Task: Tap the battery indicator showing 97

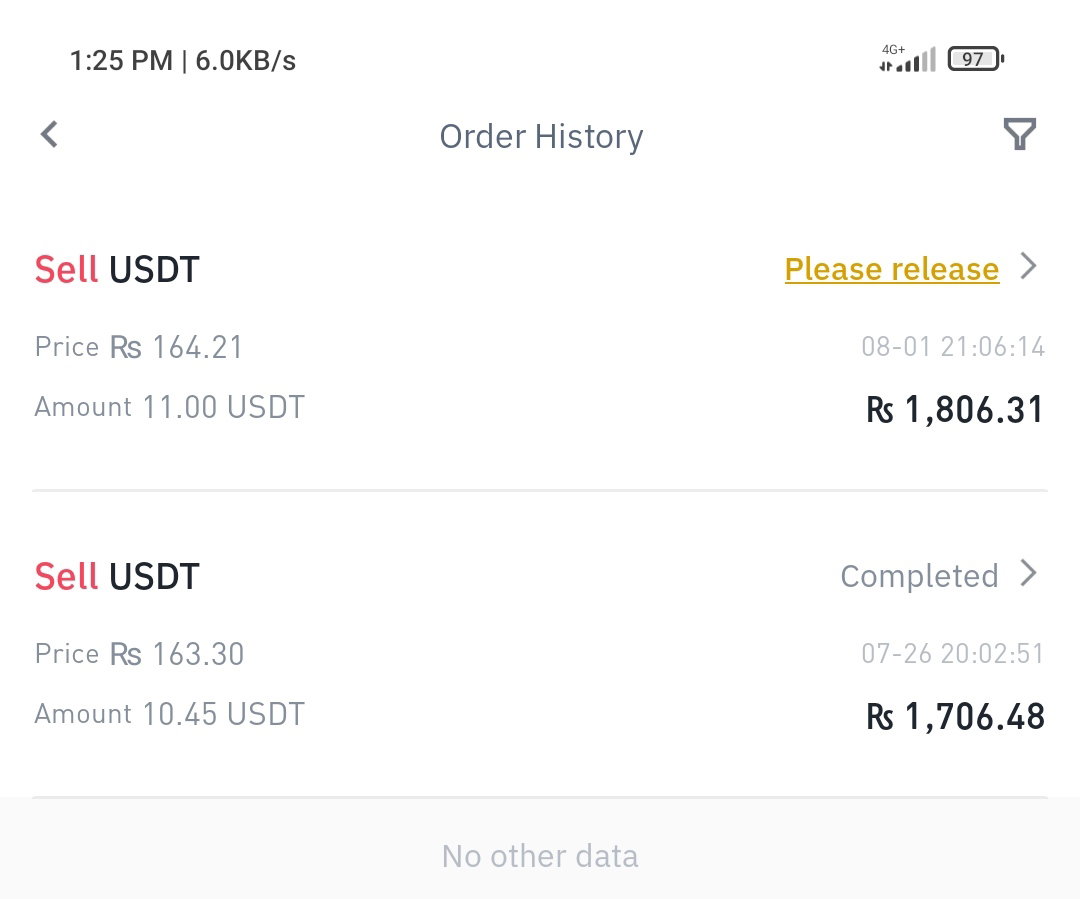Action: (x=976, y=59)
